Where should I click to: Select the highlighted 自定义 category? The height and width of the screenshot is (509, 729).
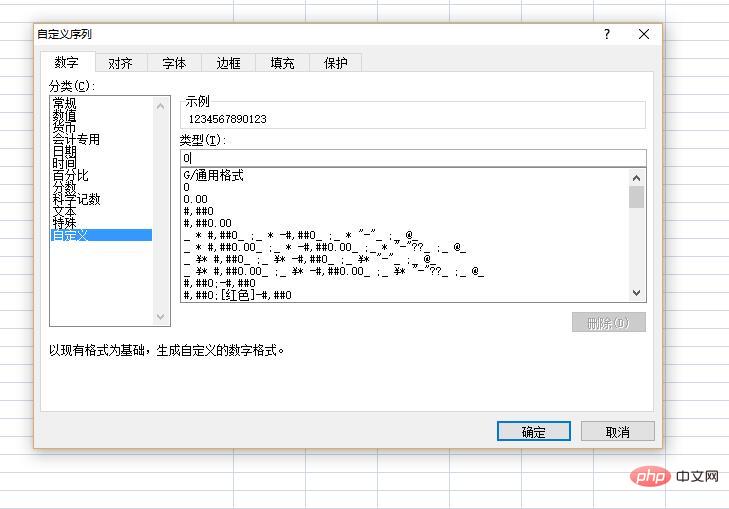pyautogui.click(x=101, y=235)
